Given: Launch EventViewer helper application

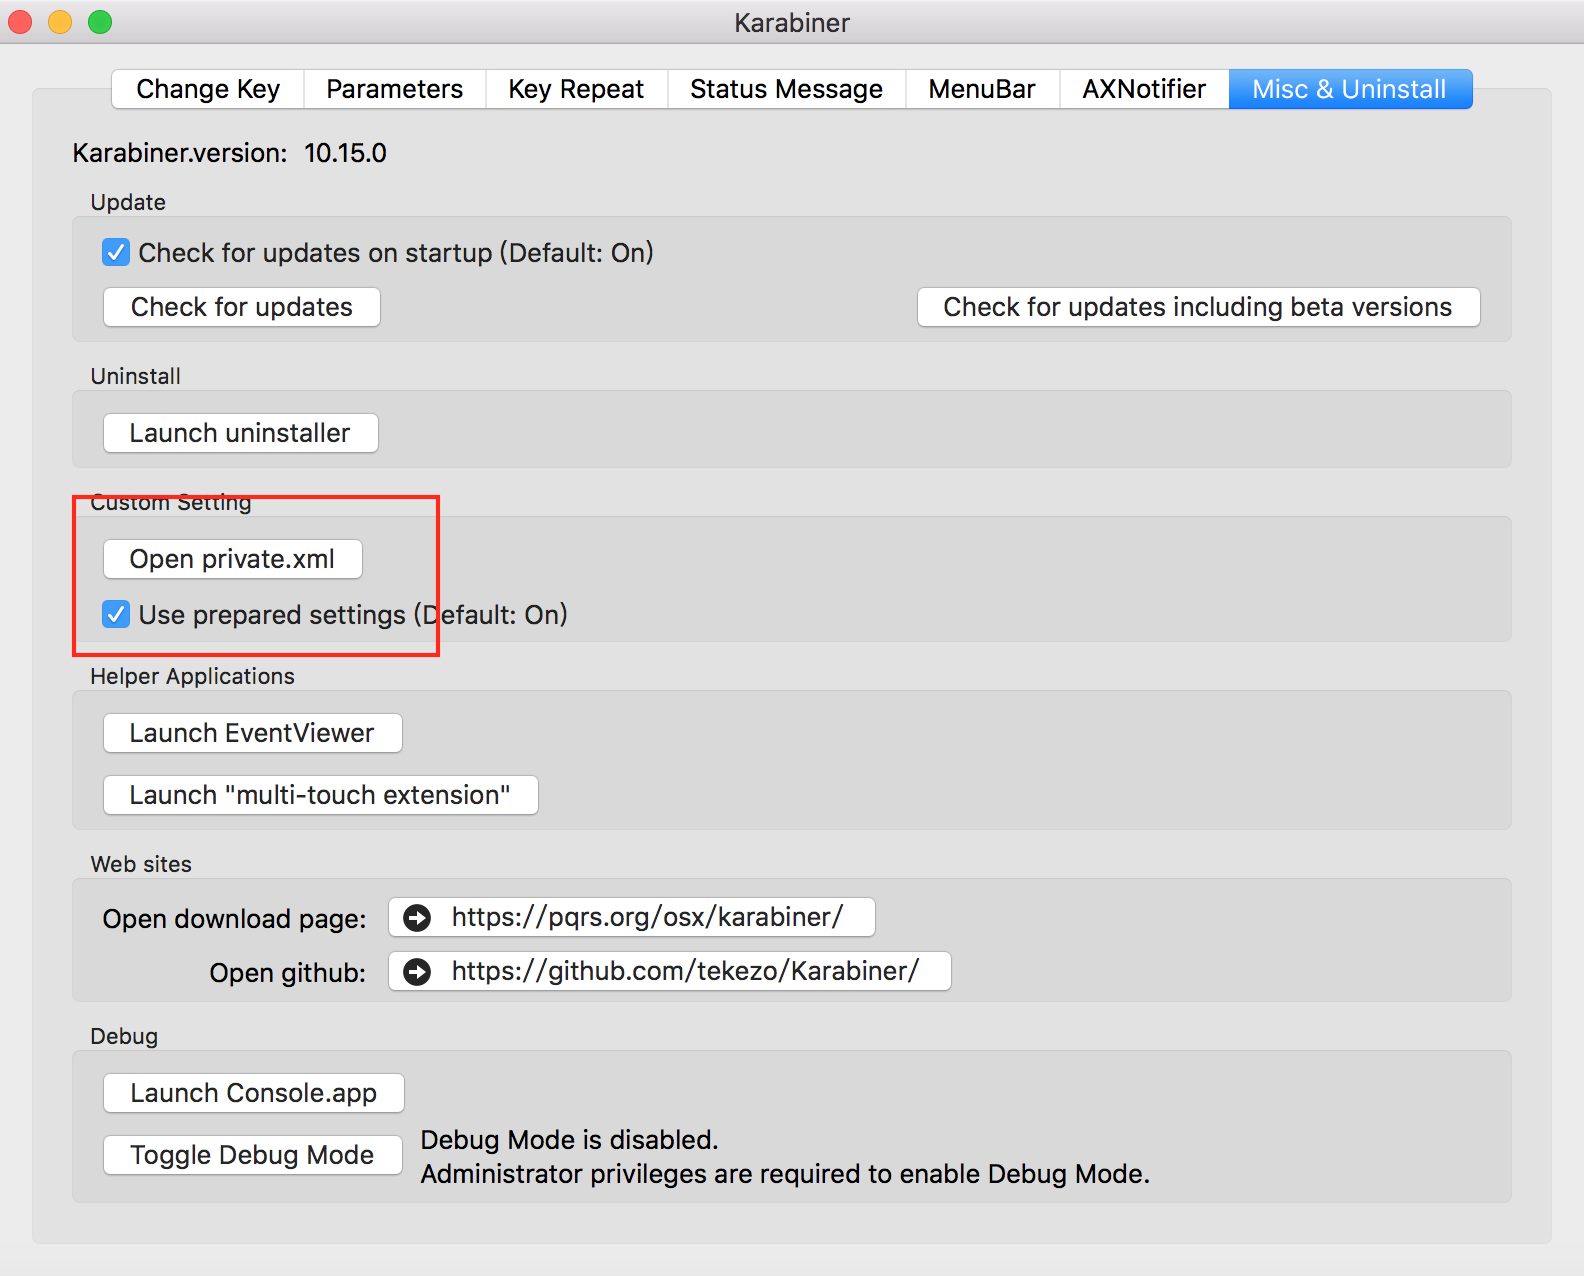Looking at the screenshot, I should click(x=252, y=733).
